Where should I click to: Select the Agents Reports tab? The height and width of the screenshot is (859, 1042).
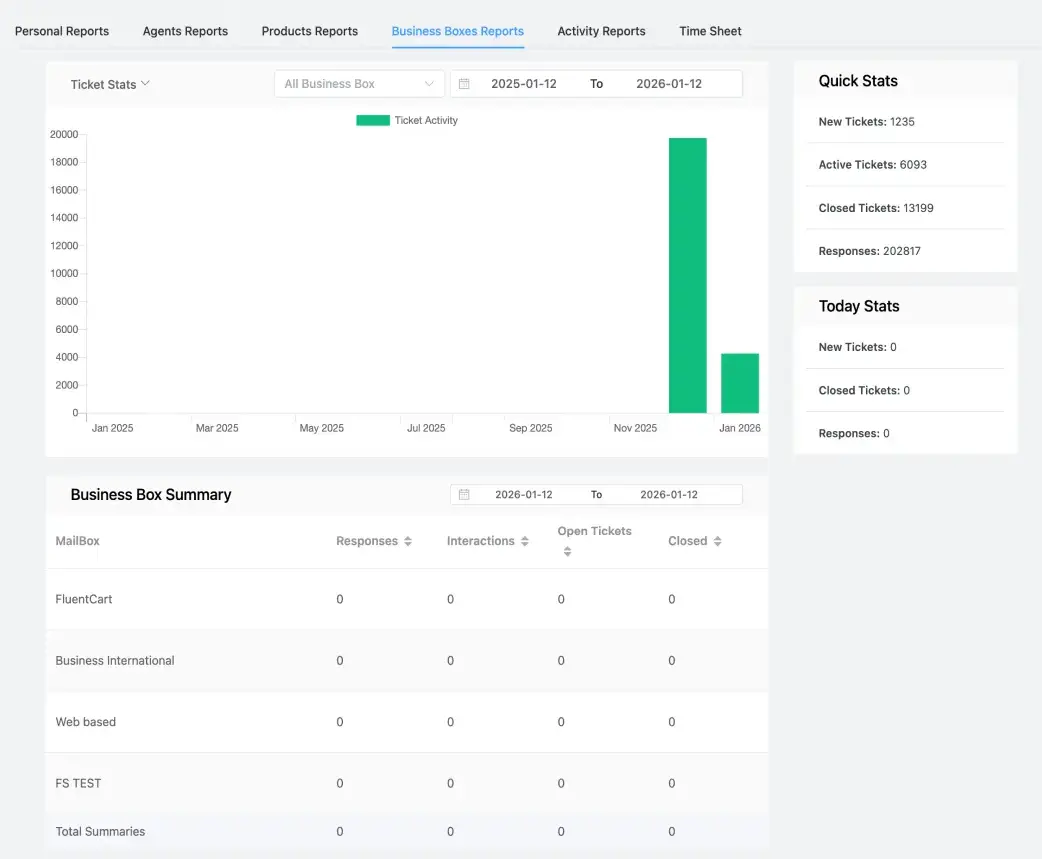coord(184,31)
